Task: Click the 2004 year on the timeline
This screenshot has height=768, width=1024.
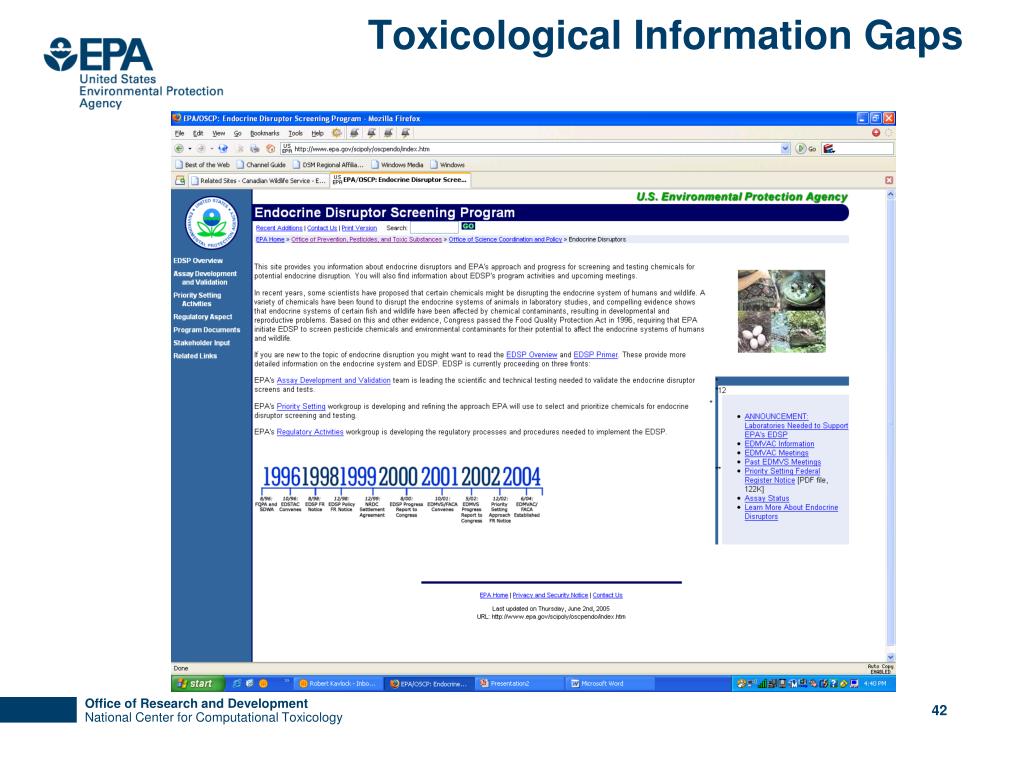Action: tap(521, 477)
